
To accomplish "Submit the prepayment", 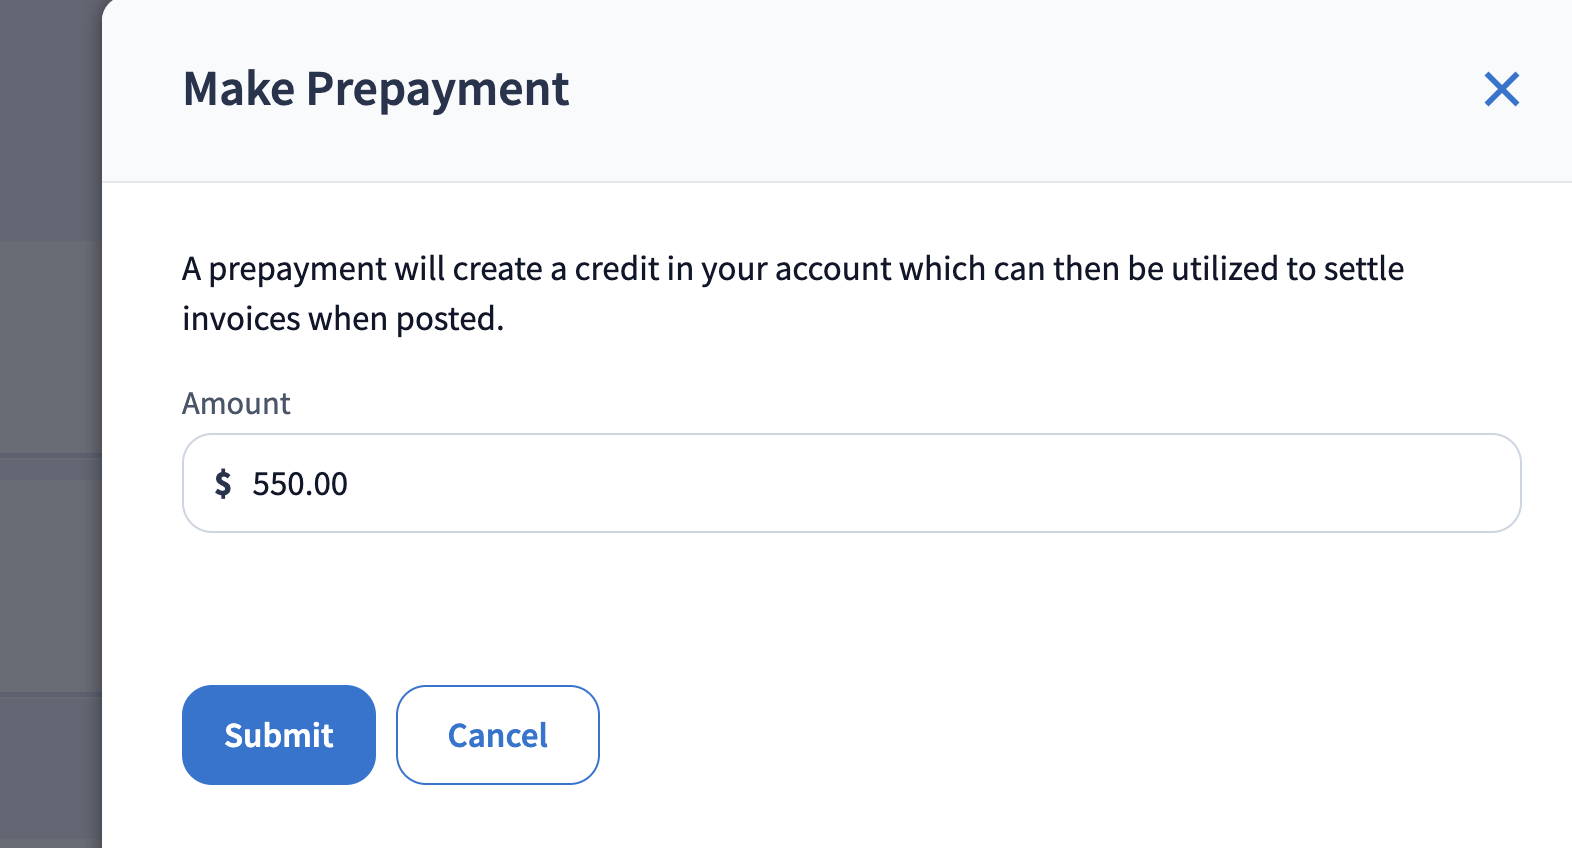I will (x=278, y=735).
